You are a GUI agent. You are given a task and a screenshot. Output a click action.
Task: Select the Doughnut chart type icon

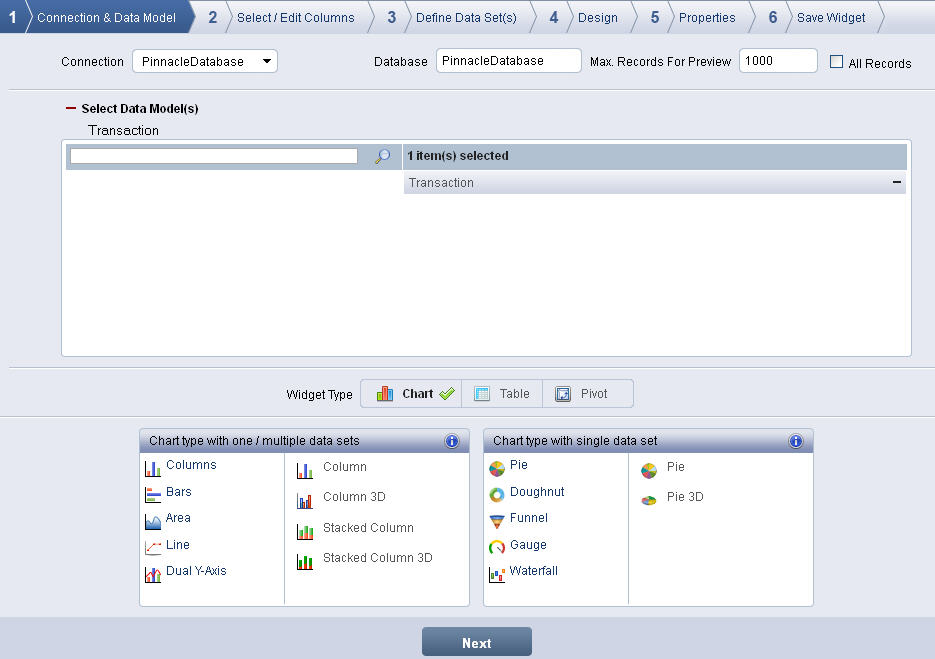tap(497, 494)
